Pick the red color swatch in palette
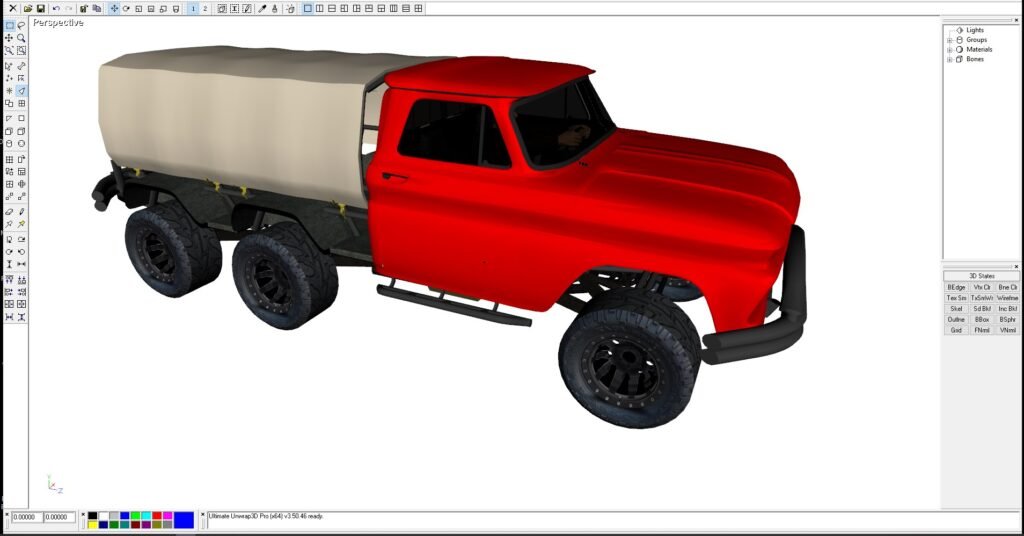The width and height of the screenshot is (1024, 536). 157,515
